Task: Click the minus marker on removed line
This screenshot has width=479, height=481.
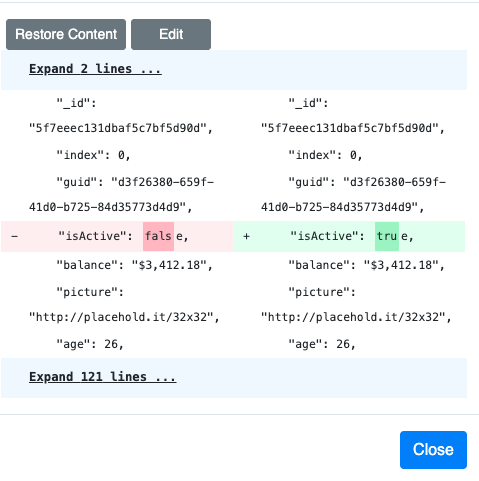Action: coord(14,236)
